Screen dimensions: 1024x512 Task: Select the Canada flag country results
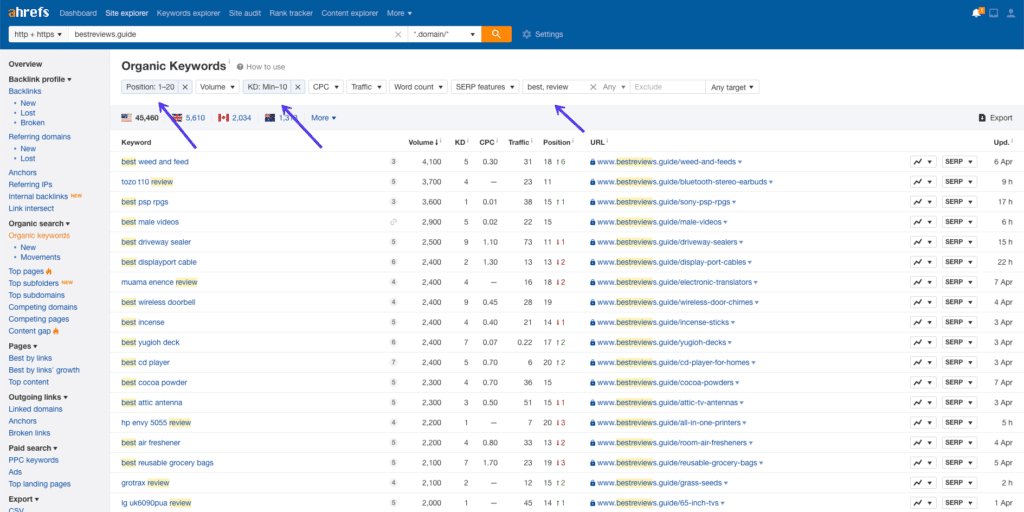tap(235, 118)
